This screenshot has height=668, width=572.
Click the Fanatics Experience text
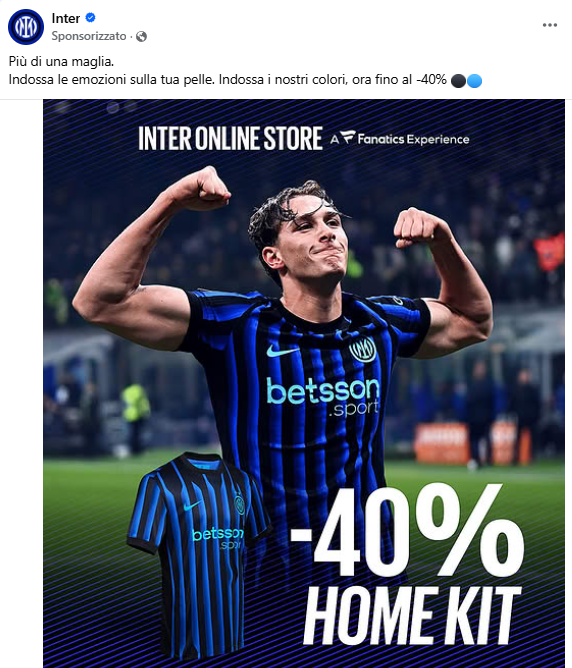[x=413, y=139]
